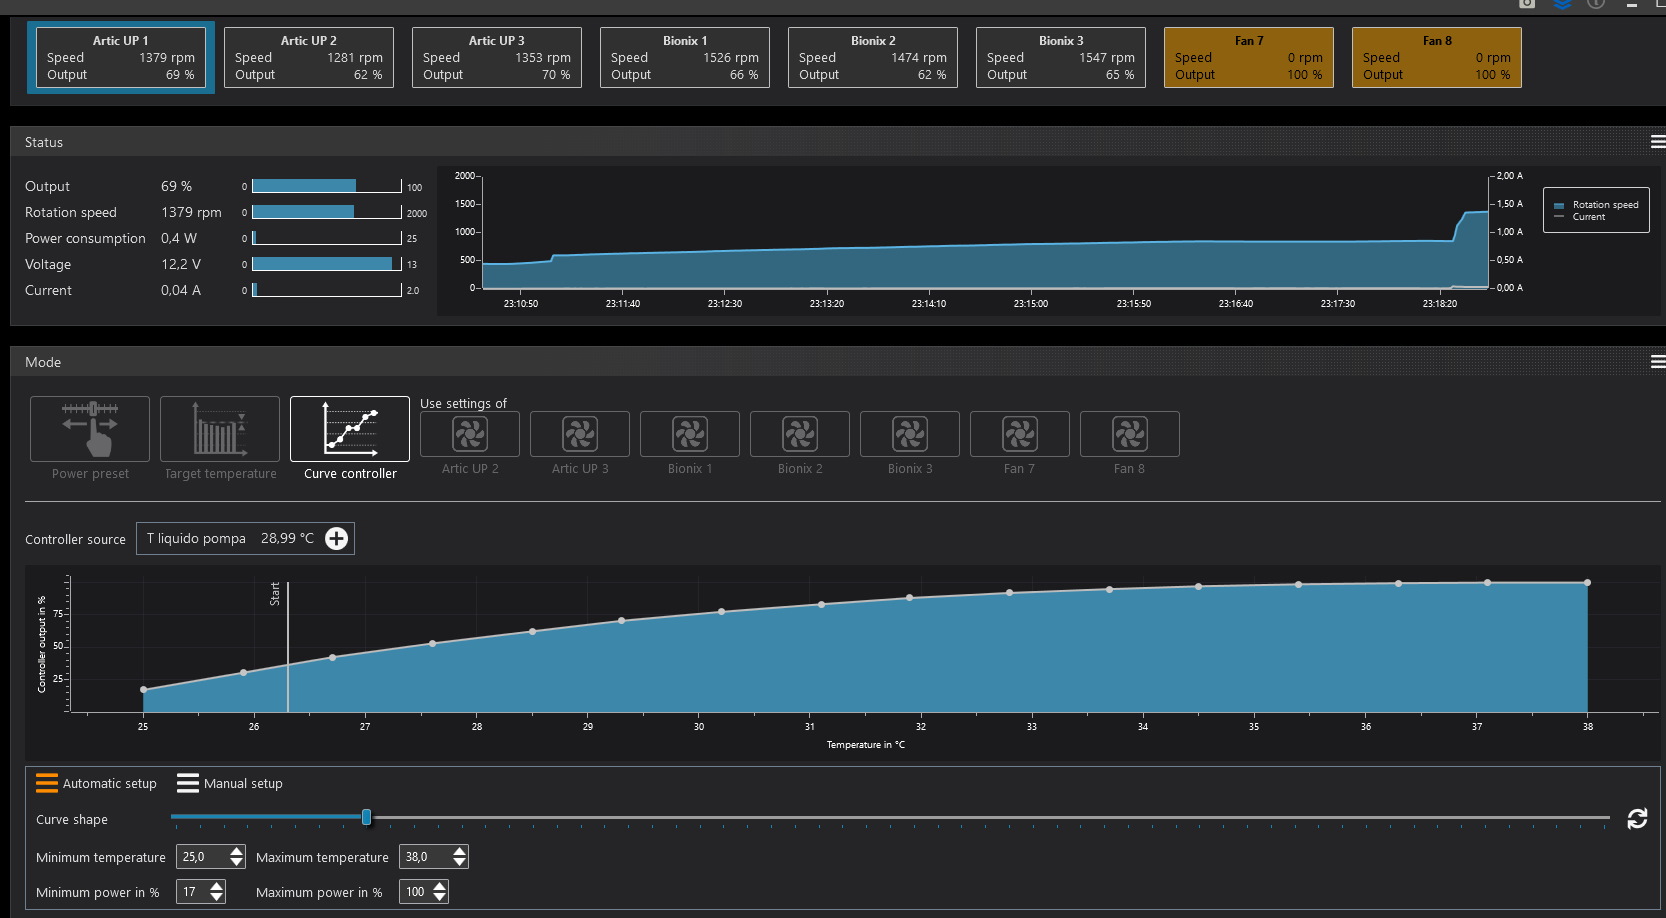Click the Start marker line on curve graph
Screen dimensions: 1666x918
tap(288, 647)
